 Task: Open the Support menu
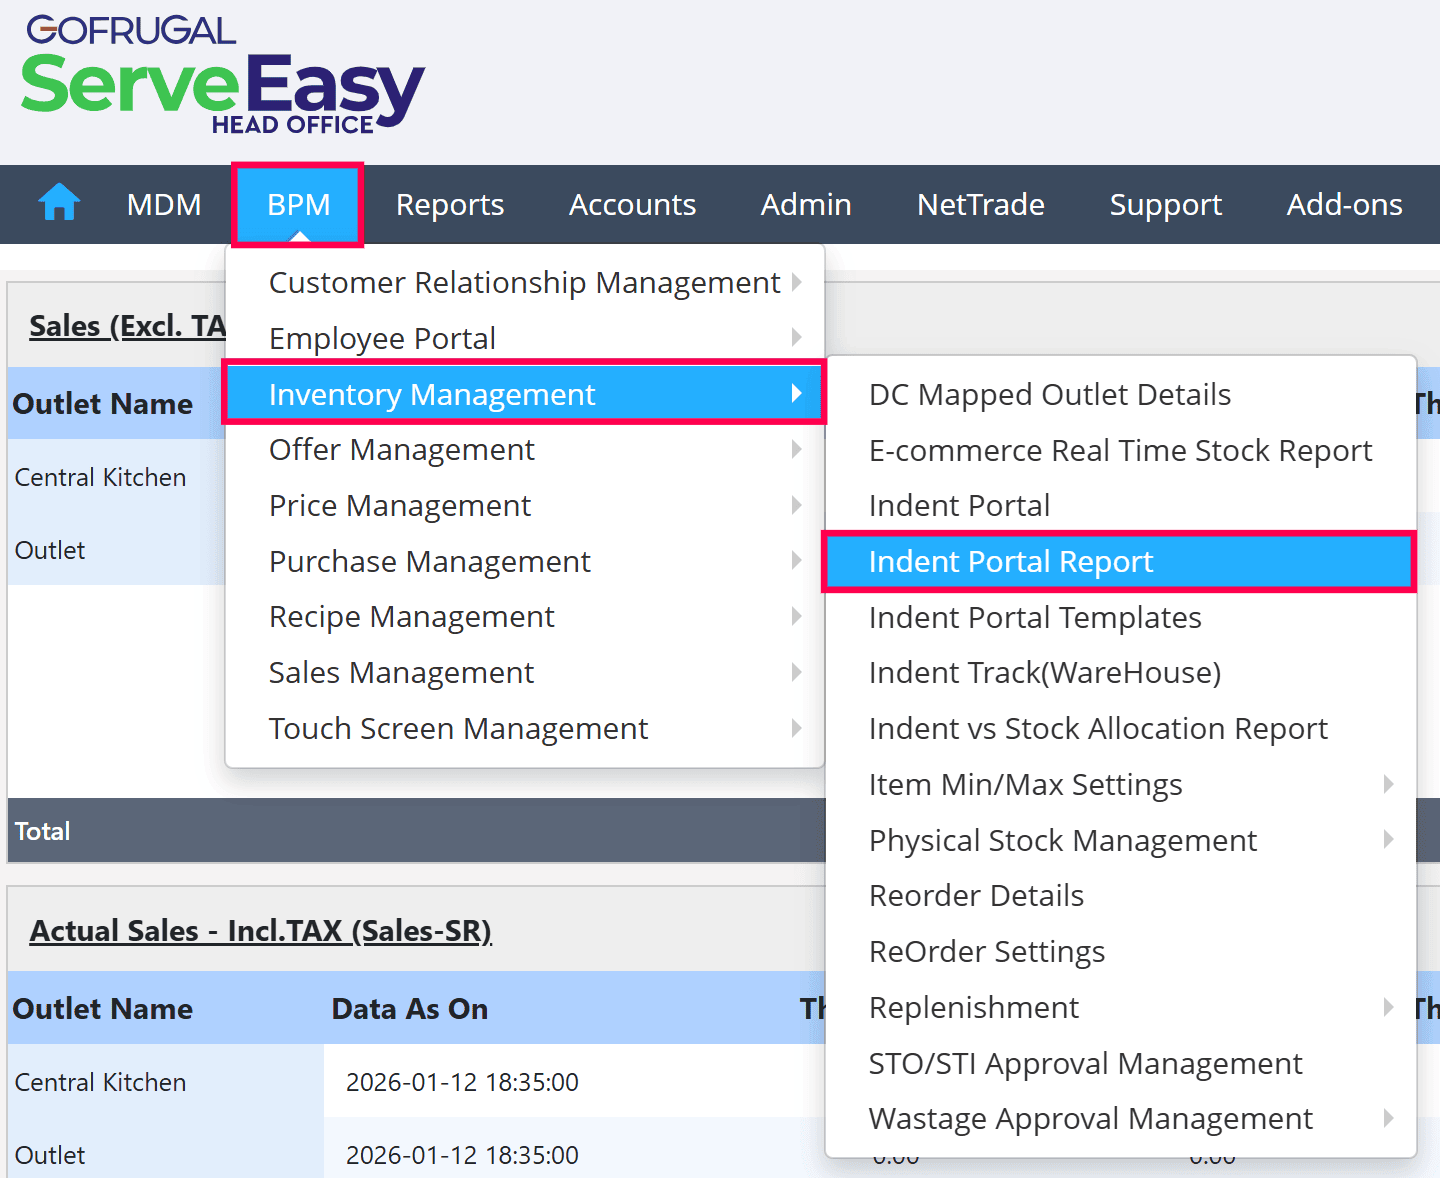coord(1166,204)
